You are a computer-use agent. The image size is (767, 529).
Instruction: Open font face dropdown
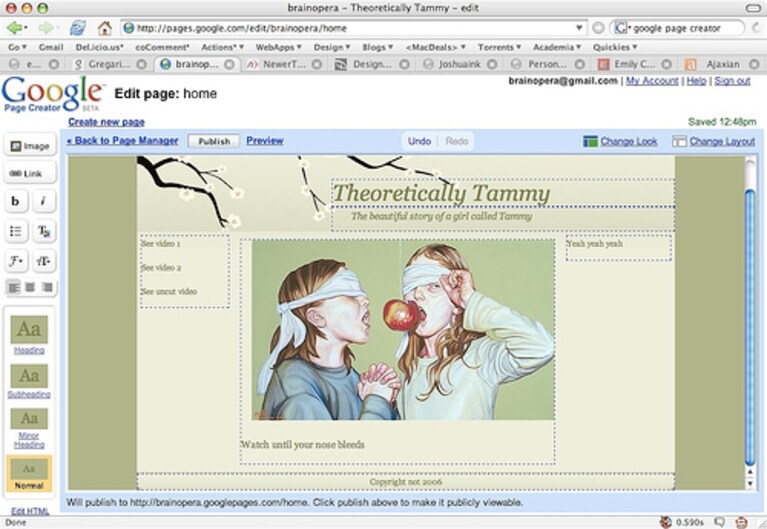[16, 261]
